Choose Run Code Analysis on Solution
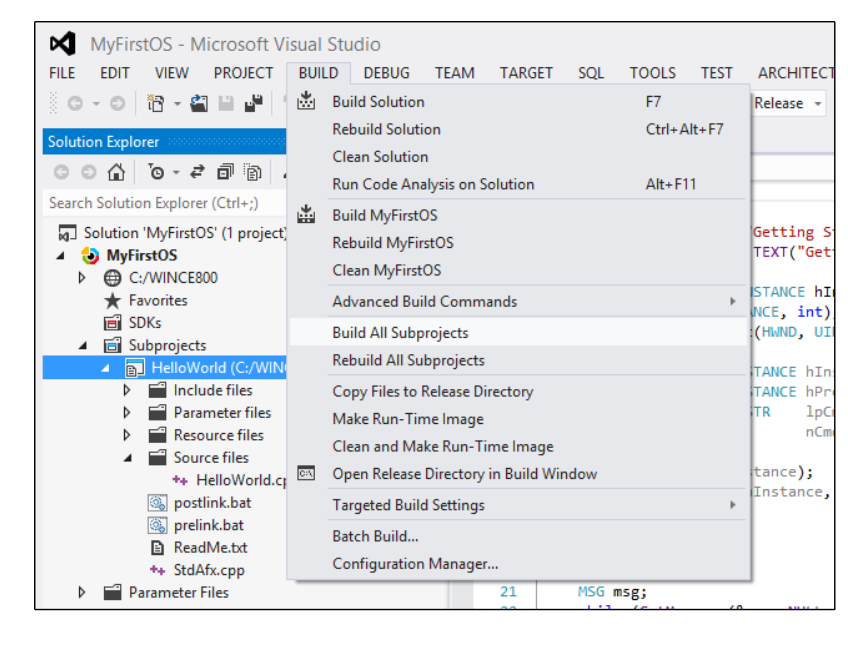 (x=518, y=184)
